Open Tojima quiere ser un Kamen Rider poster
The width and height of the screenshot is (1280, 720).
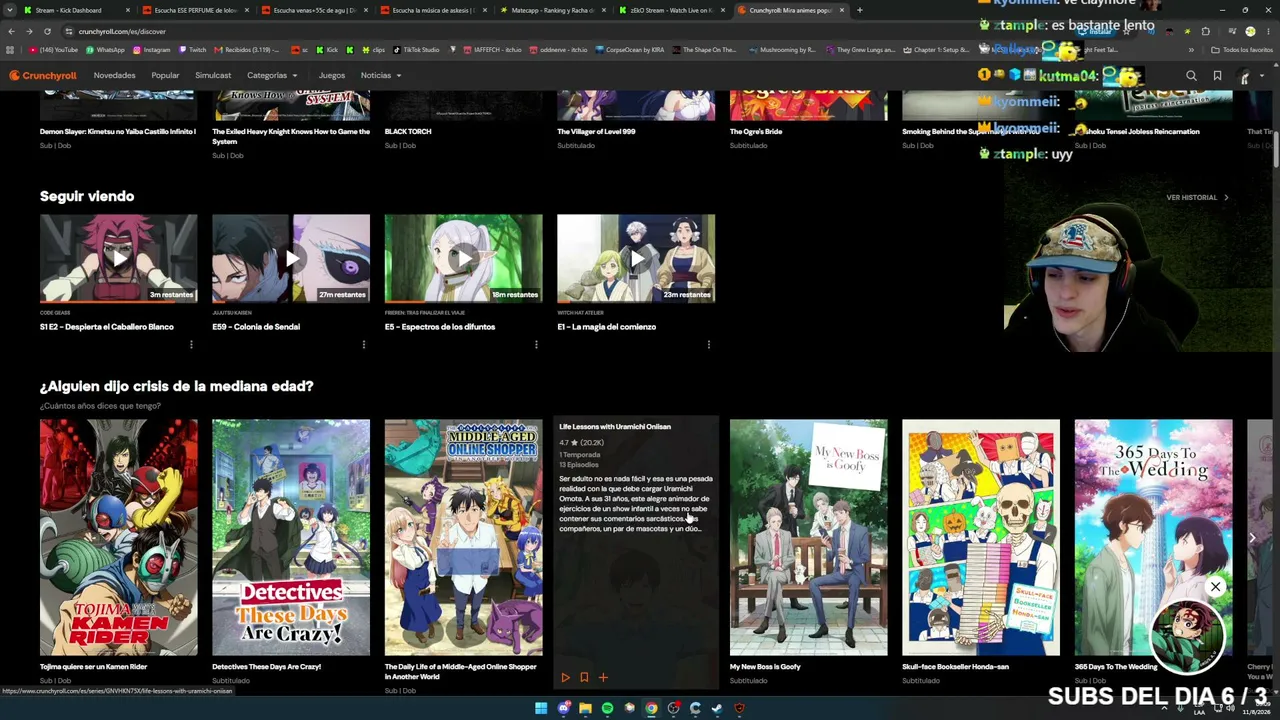(x=119, y=537)
